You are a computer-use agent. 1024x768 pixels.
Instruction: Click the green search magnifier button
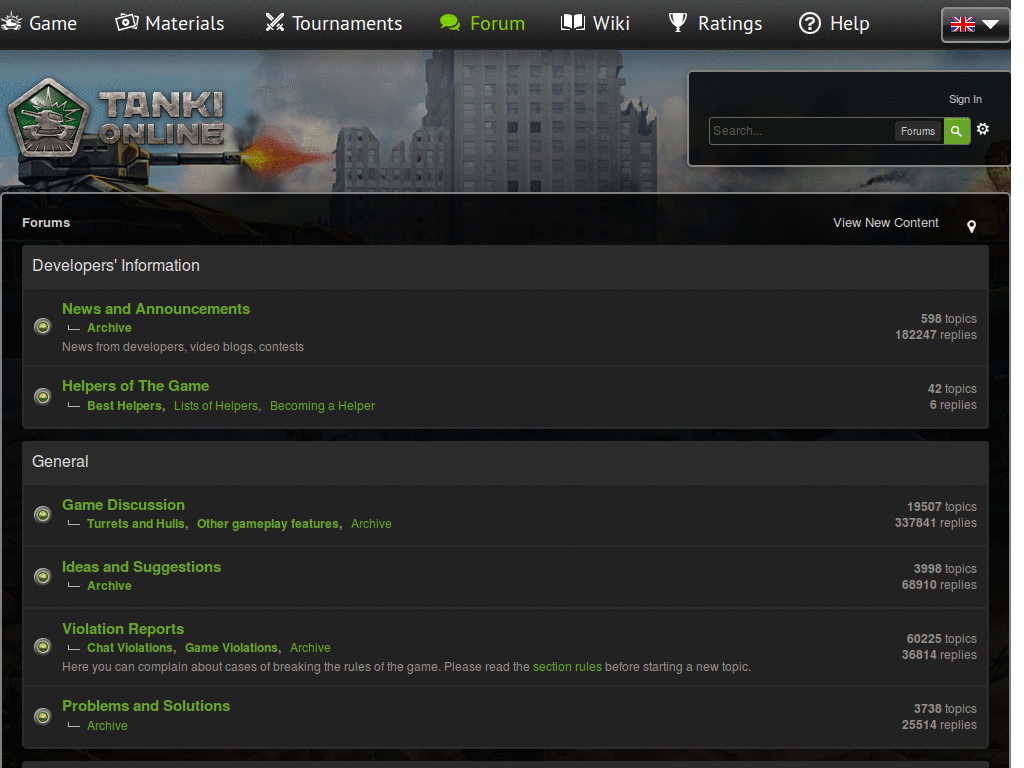tap(957, 131)
